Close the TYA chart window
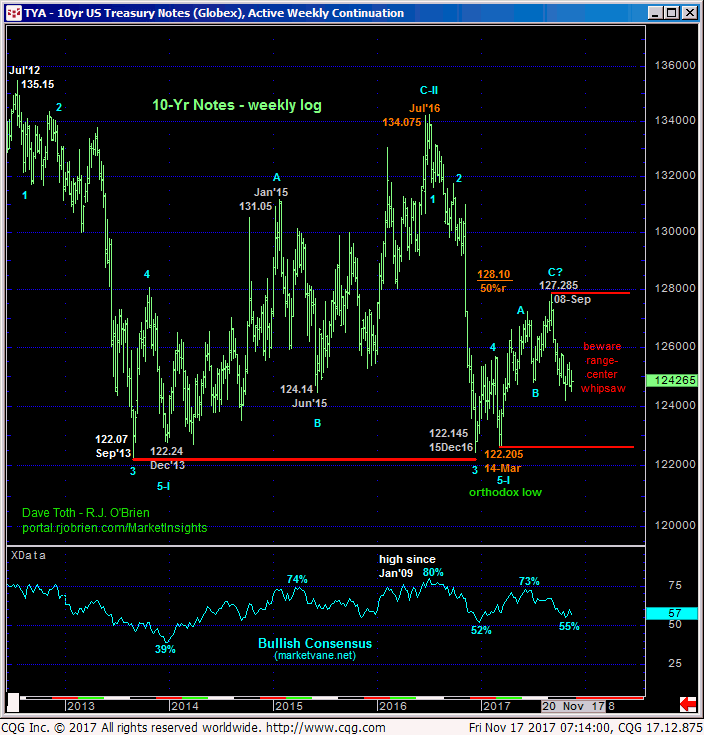 (690, 13)
